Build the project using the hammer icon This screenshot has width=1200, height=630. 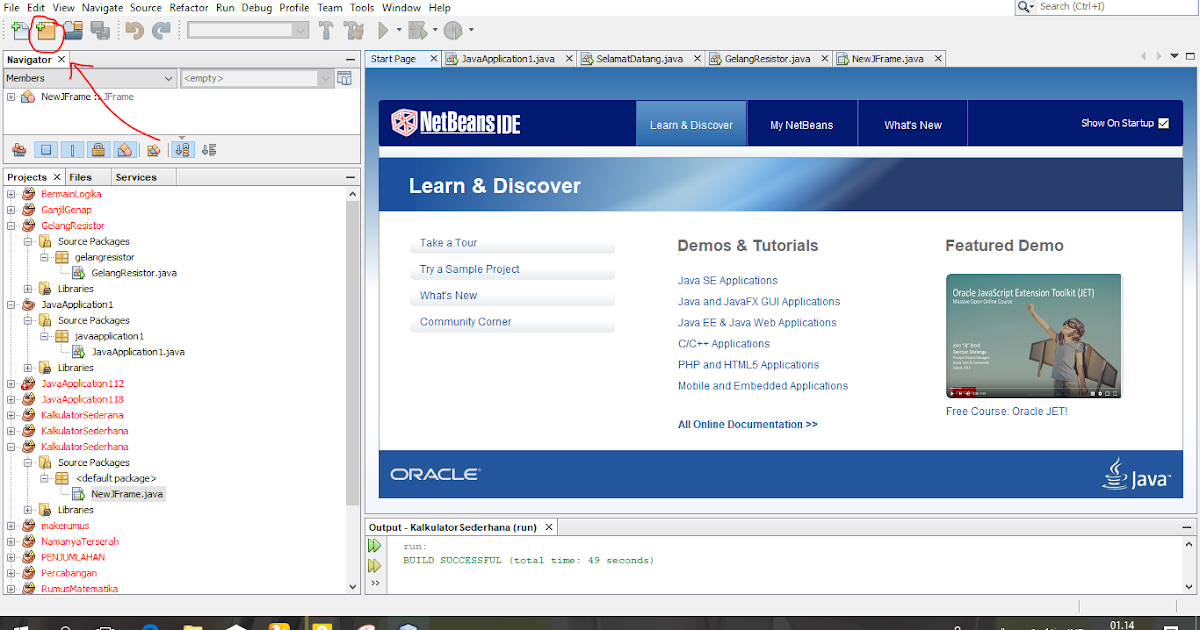tap(327, 30)
